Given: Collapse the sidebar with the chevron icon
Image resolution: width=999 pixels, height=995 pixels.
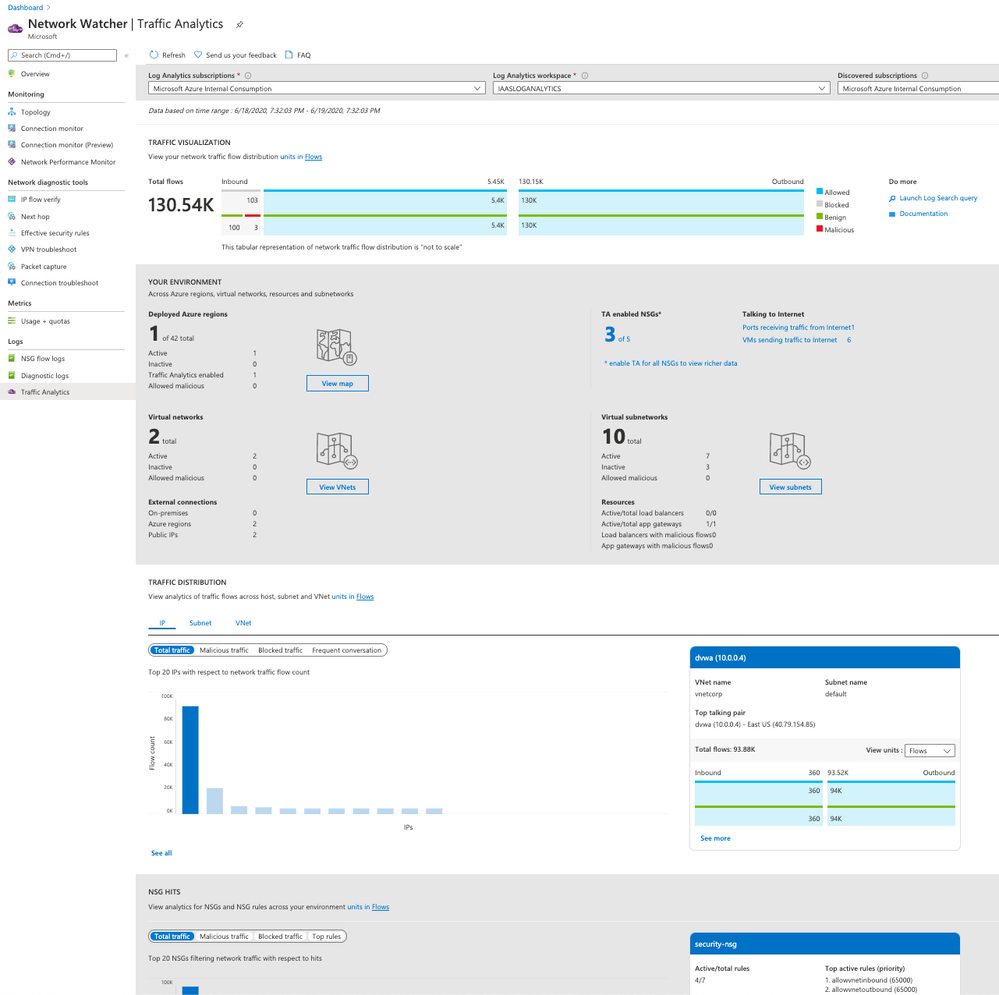Looking at the screenshot, I should click(126, 55).
